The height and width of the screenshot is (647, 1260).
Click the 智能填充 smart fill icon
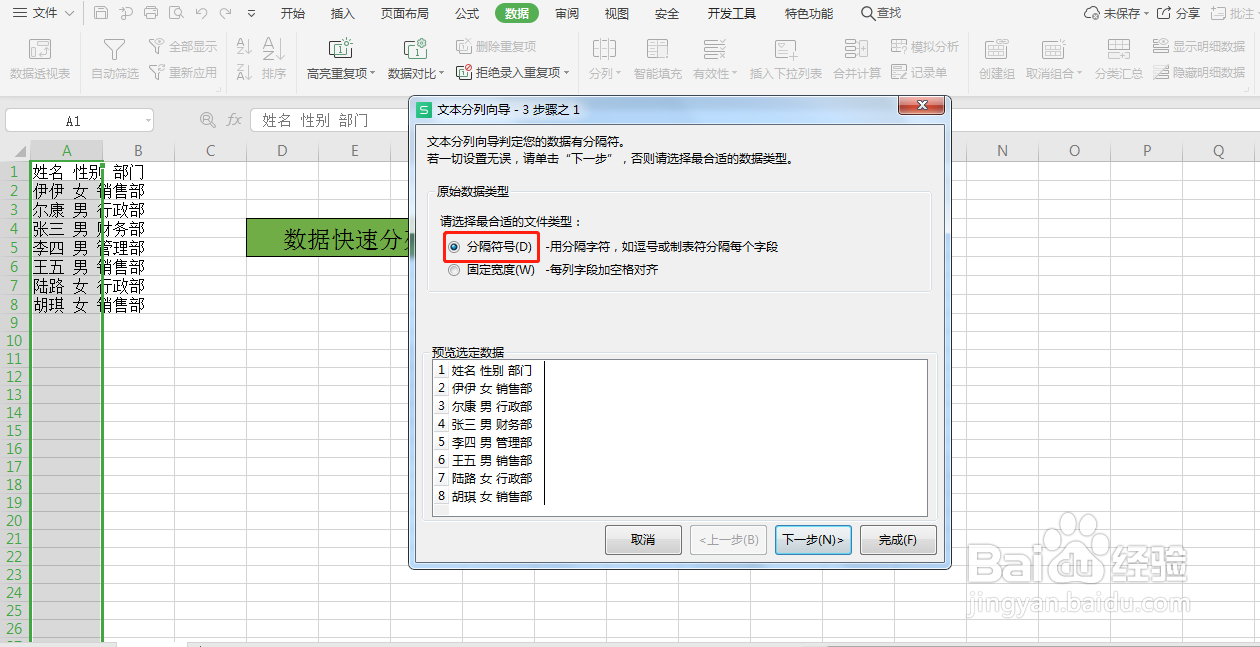pos(657,50)
